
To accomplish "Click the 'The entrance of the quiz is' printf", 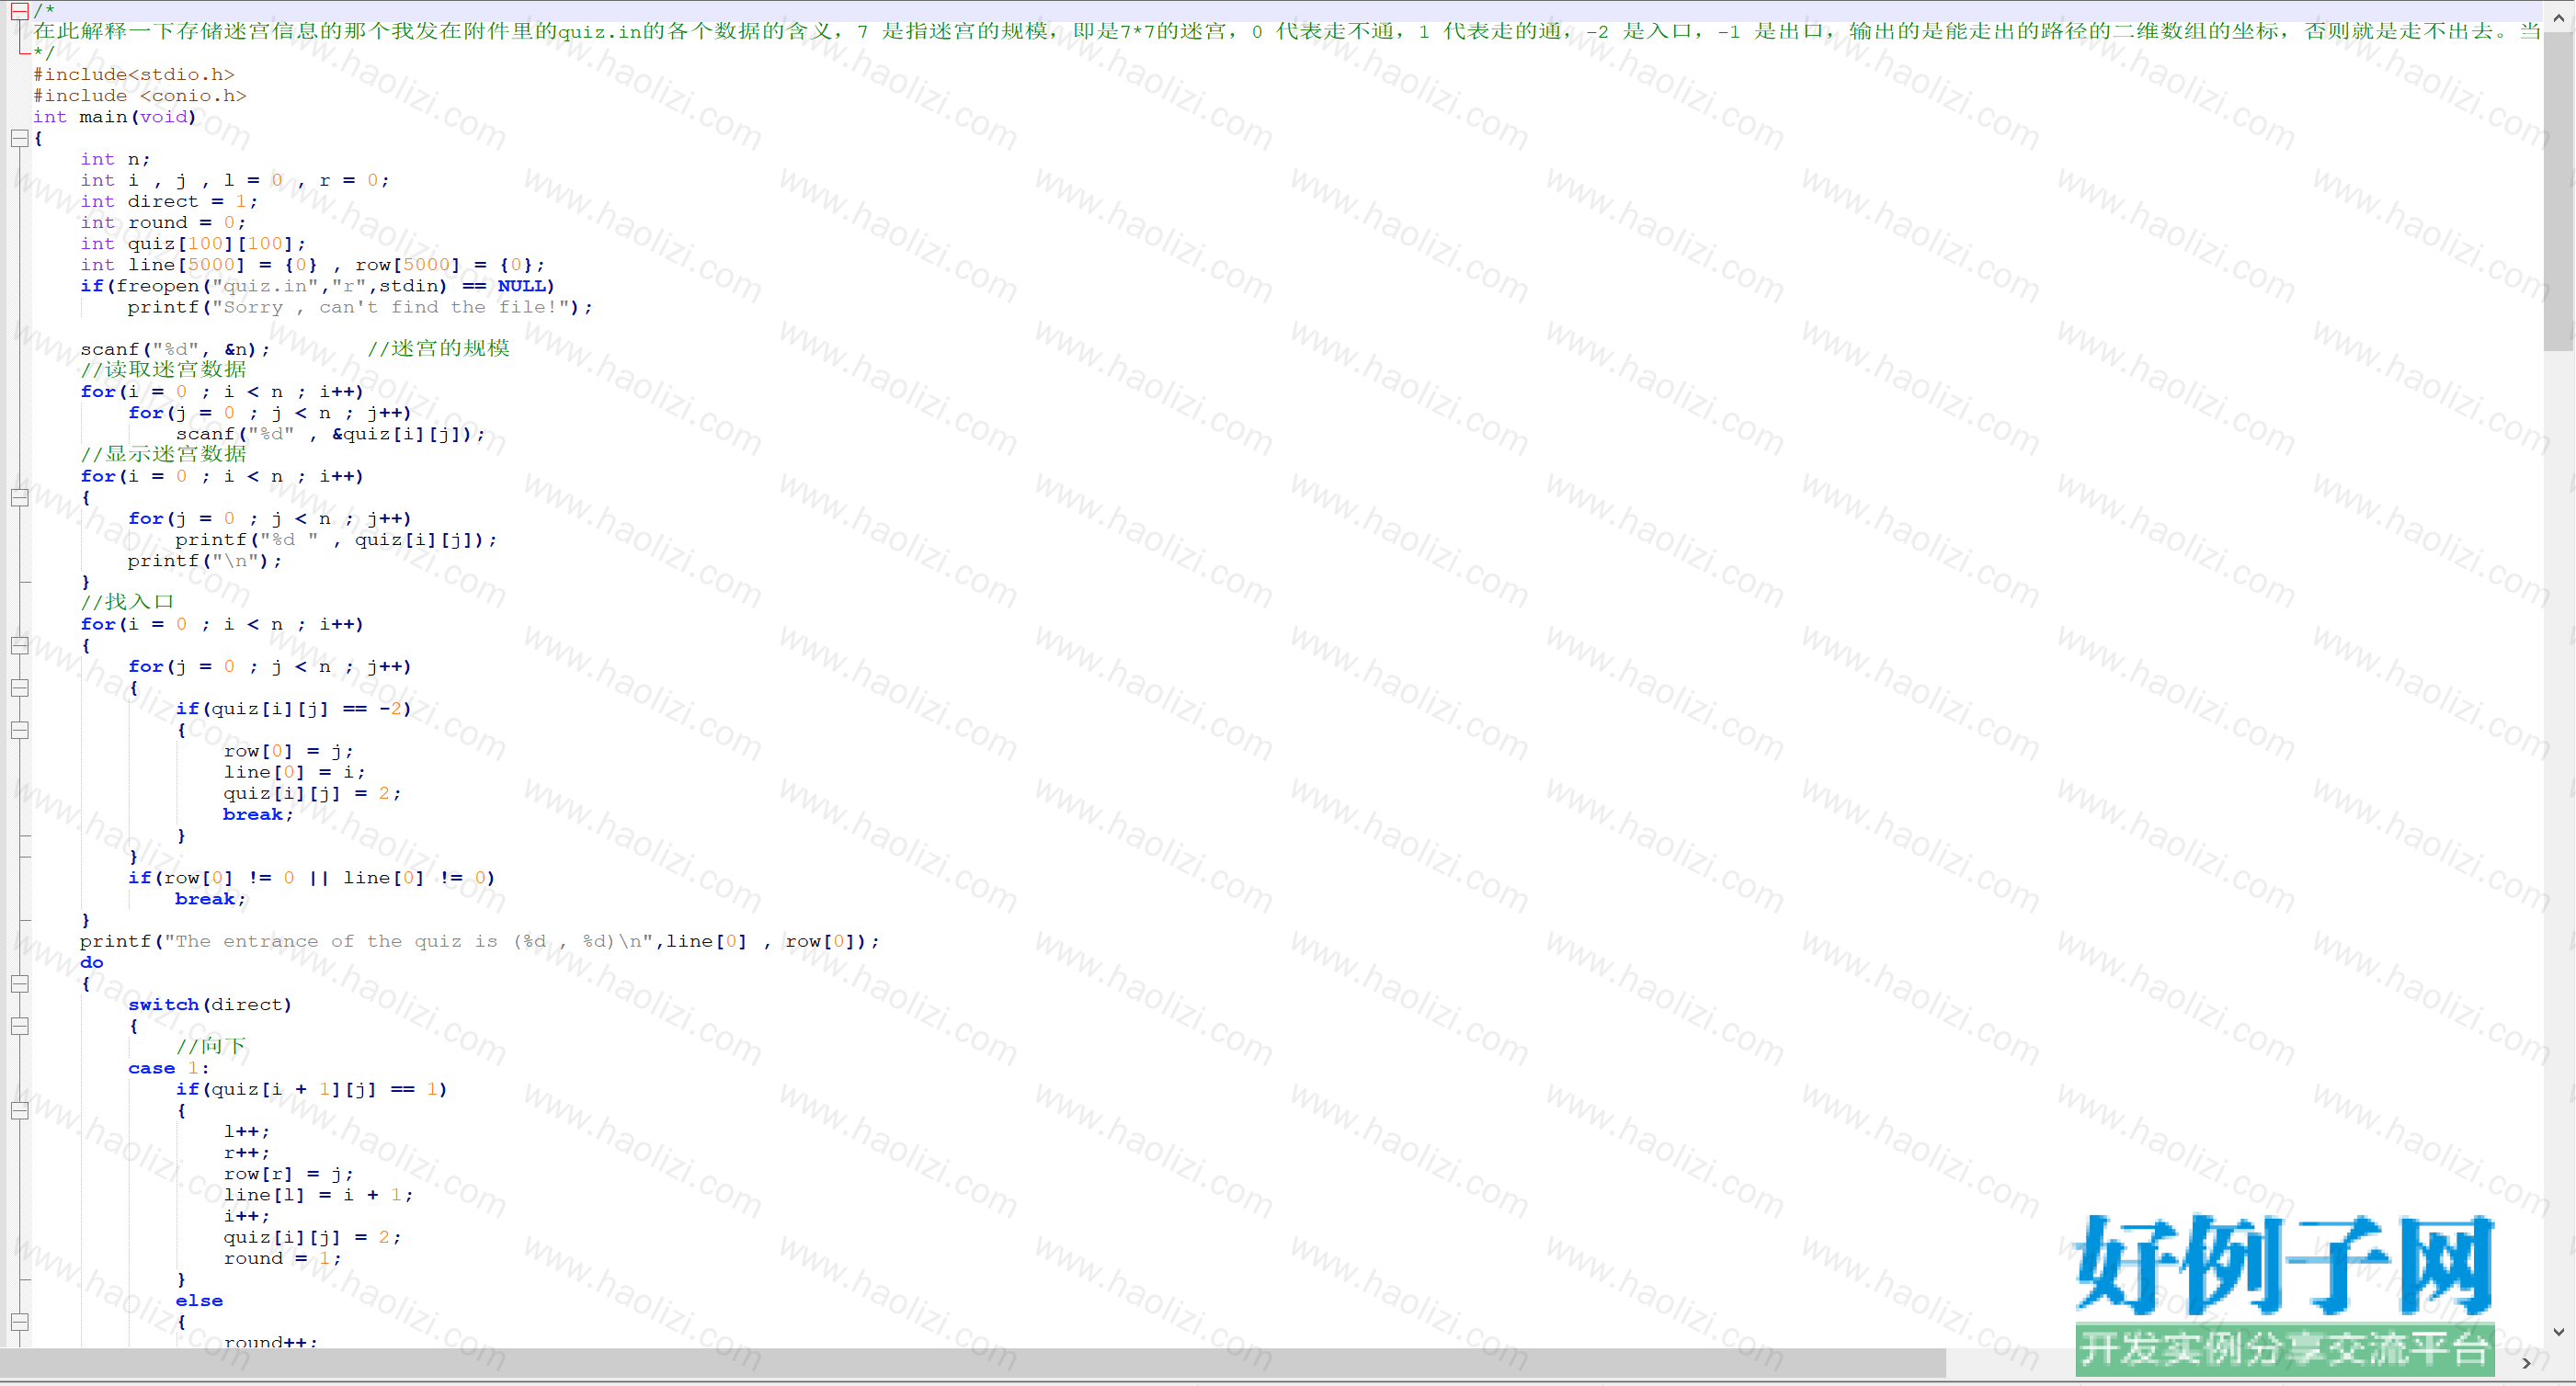I will coord(480,942).
